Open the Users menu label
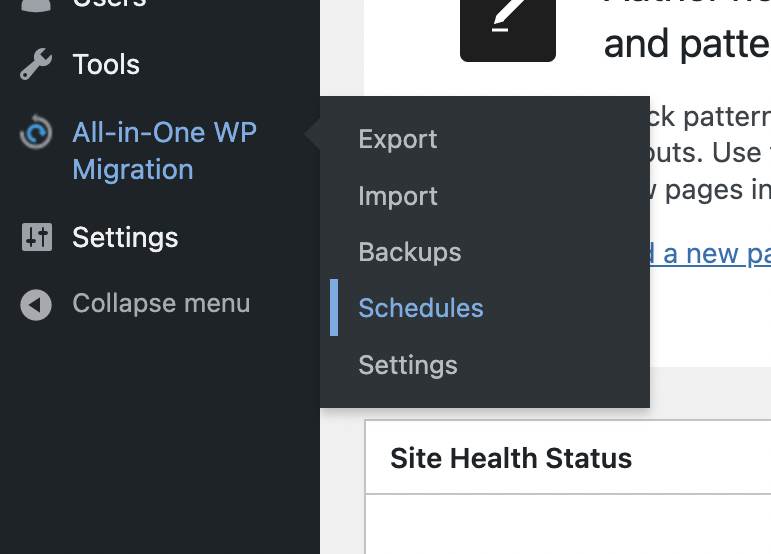Image resolution: width=771 pixels, height=554 pixels. click(x=109, y=4)
